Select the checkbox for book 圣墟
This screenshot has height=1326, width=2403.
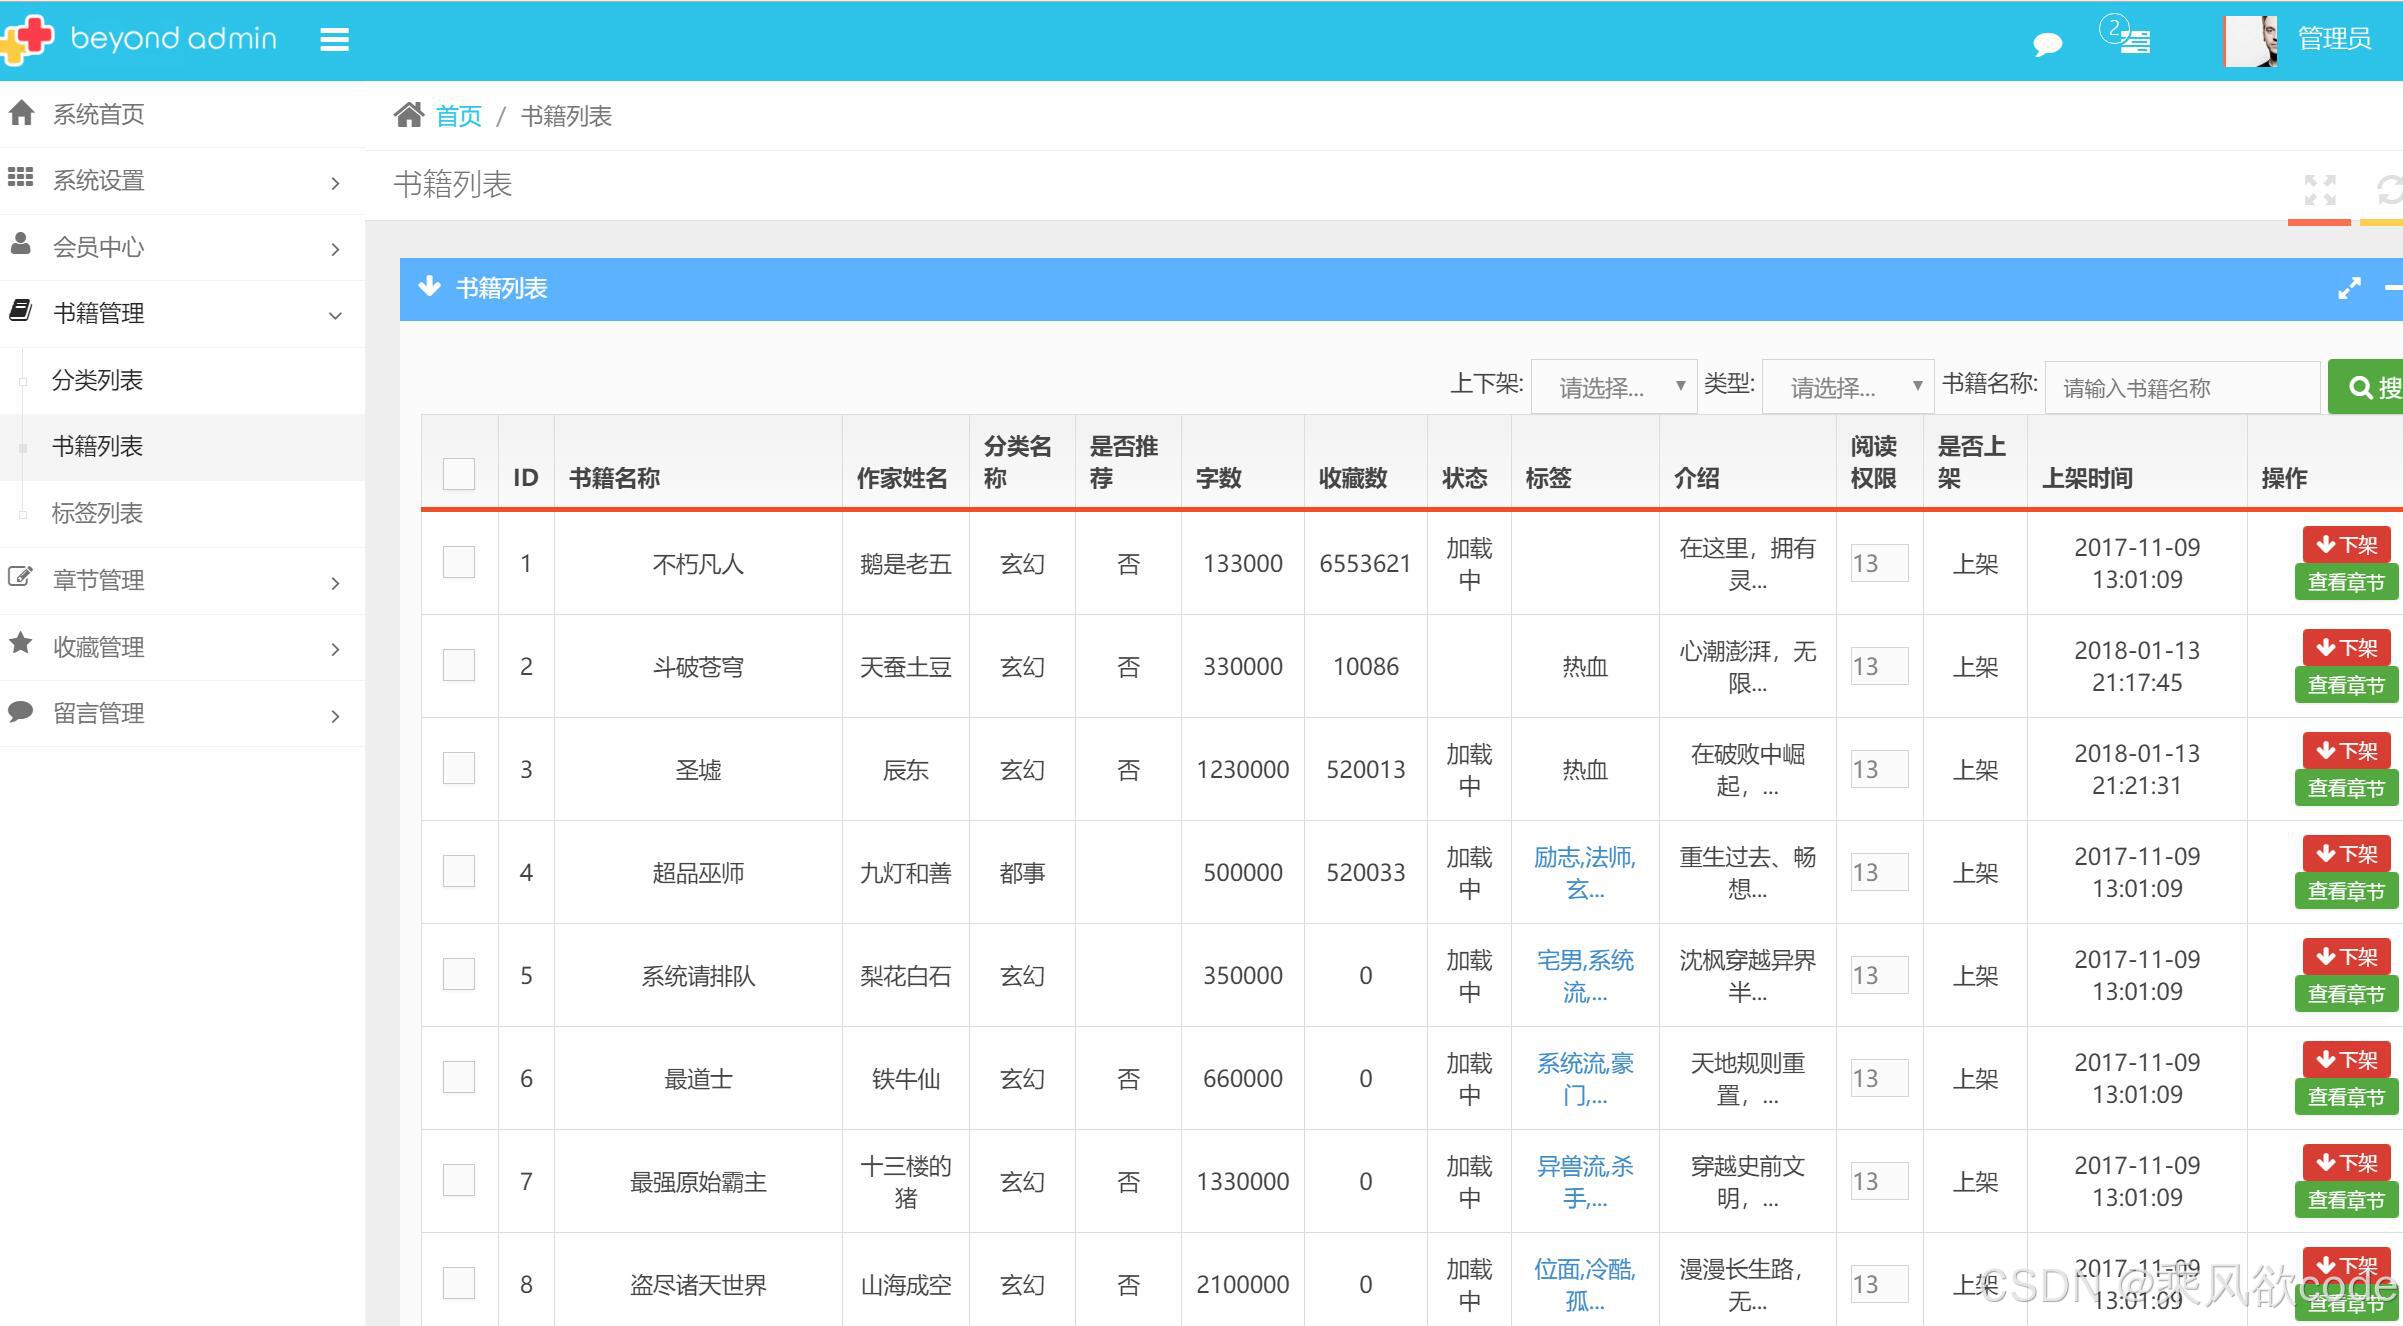[x=459, y=769]
